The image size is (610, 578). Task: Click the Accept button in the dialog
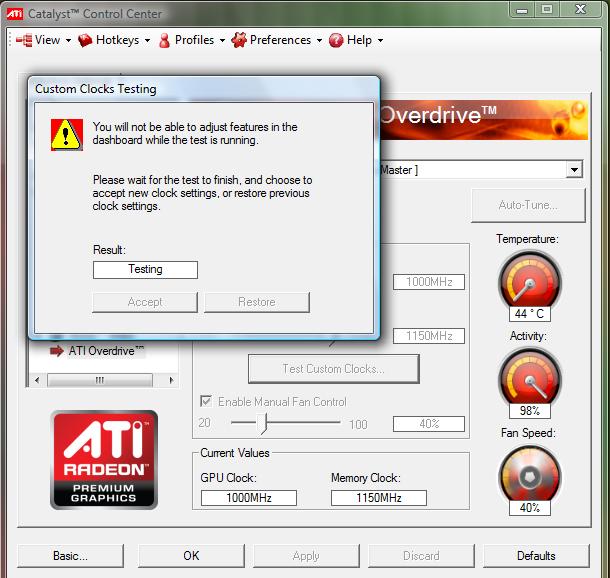[145, 302]
